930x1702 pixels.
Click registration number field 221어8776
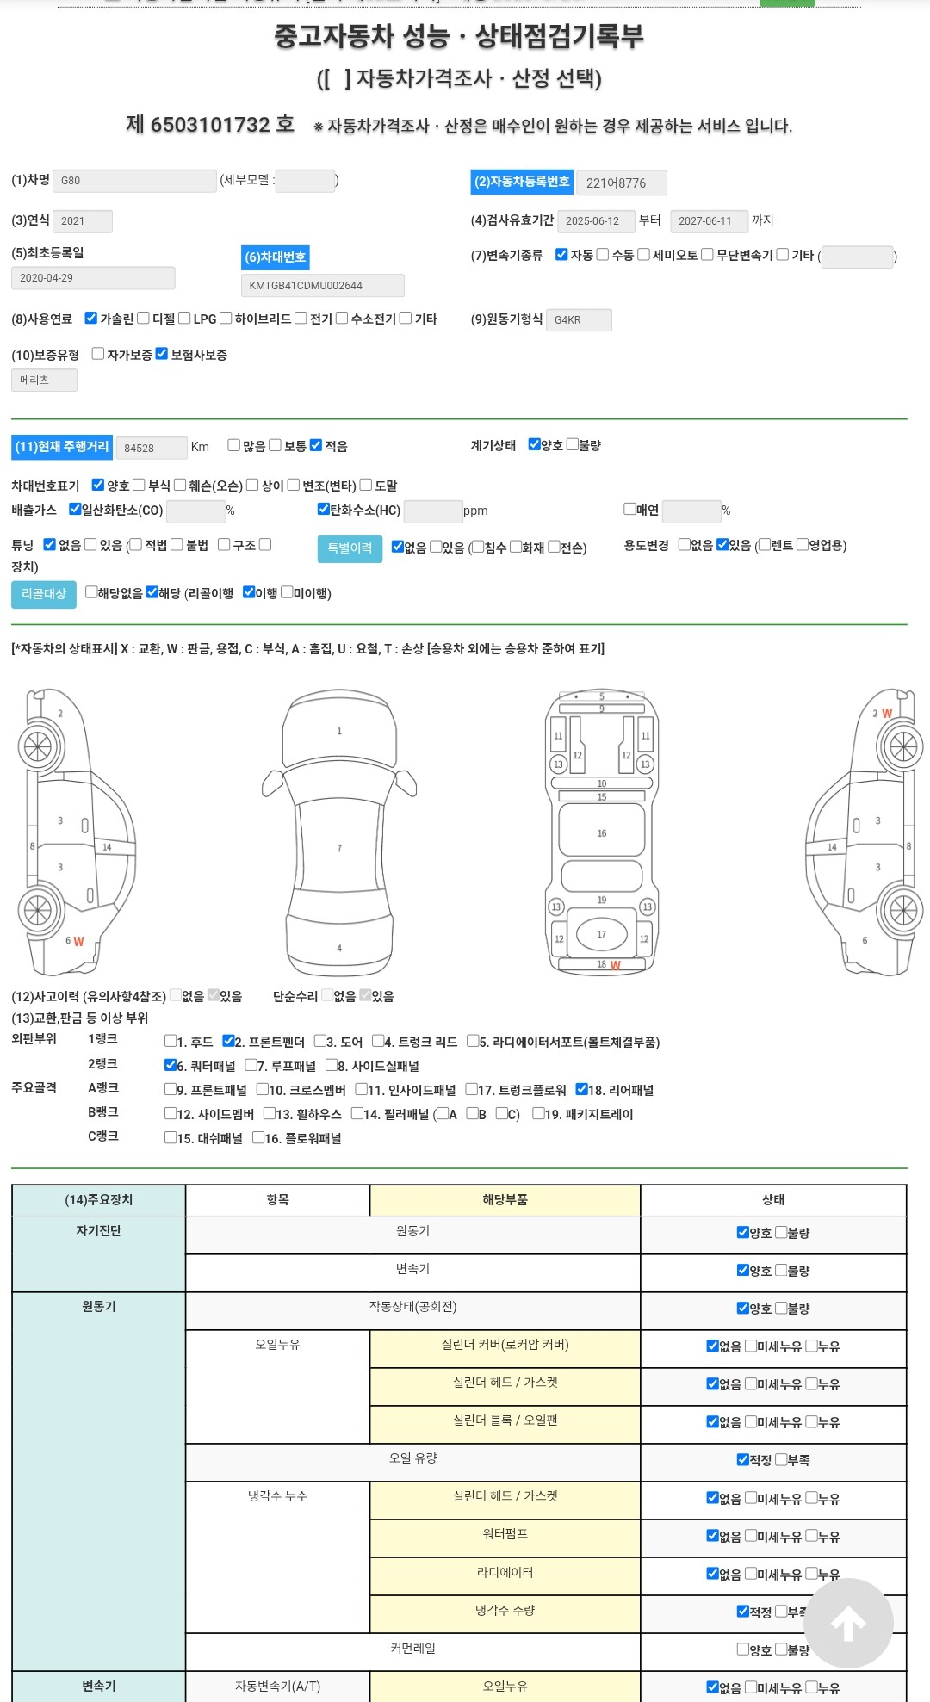click(621, 183)
